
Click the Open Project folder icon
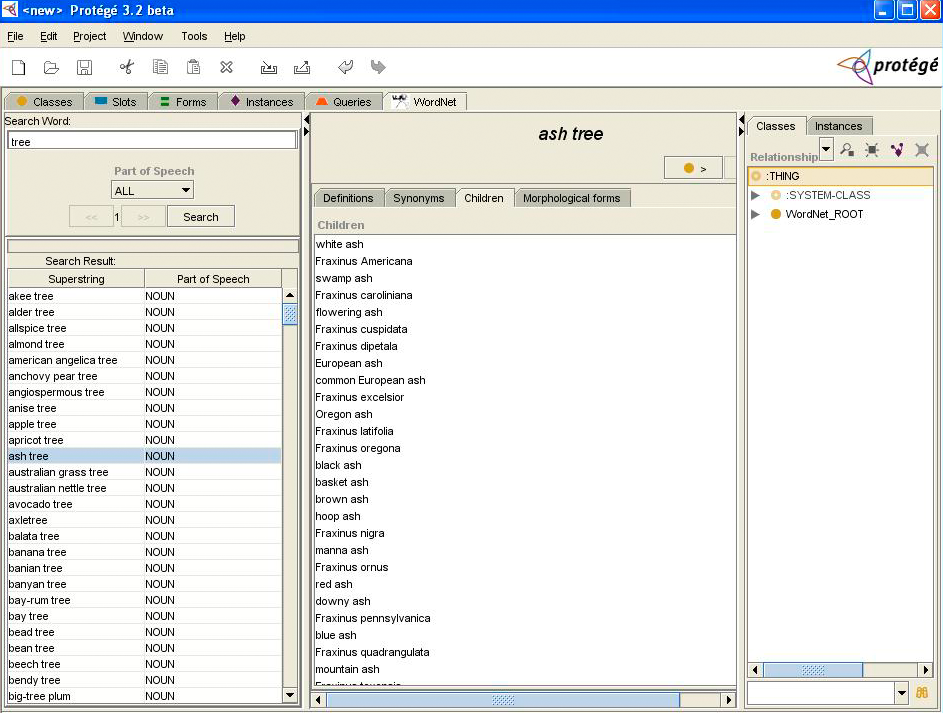51,67
